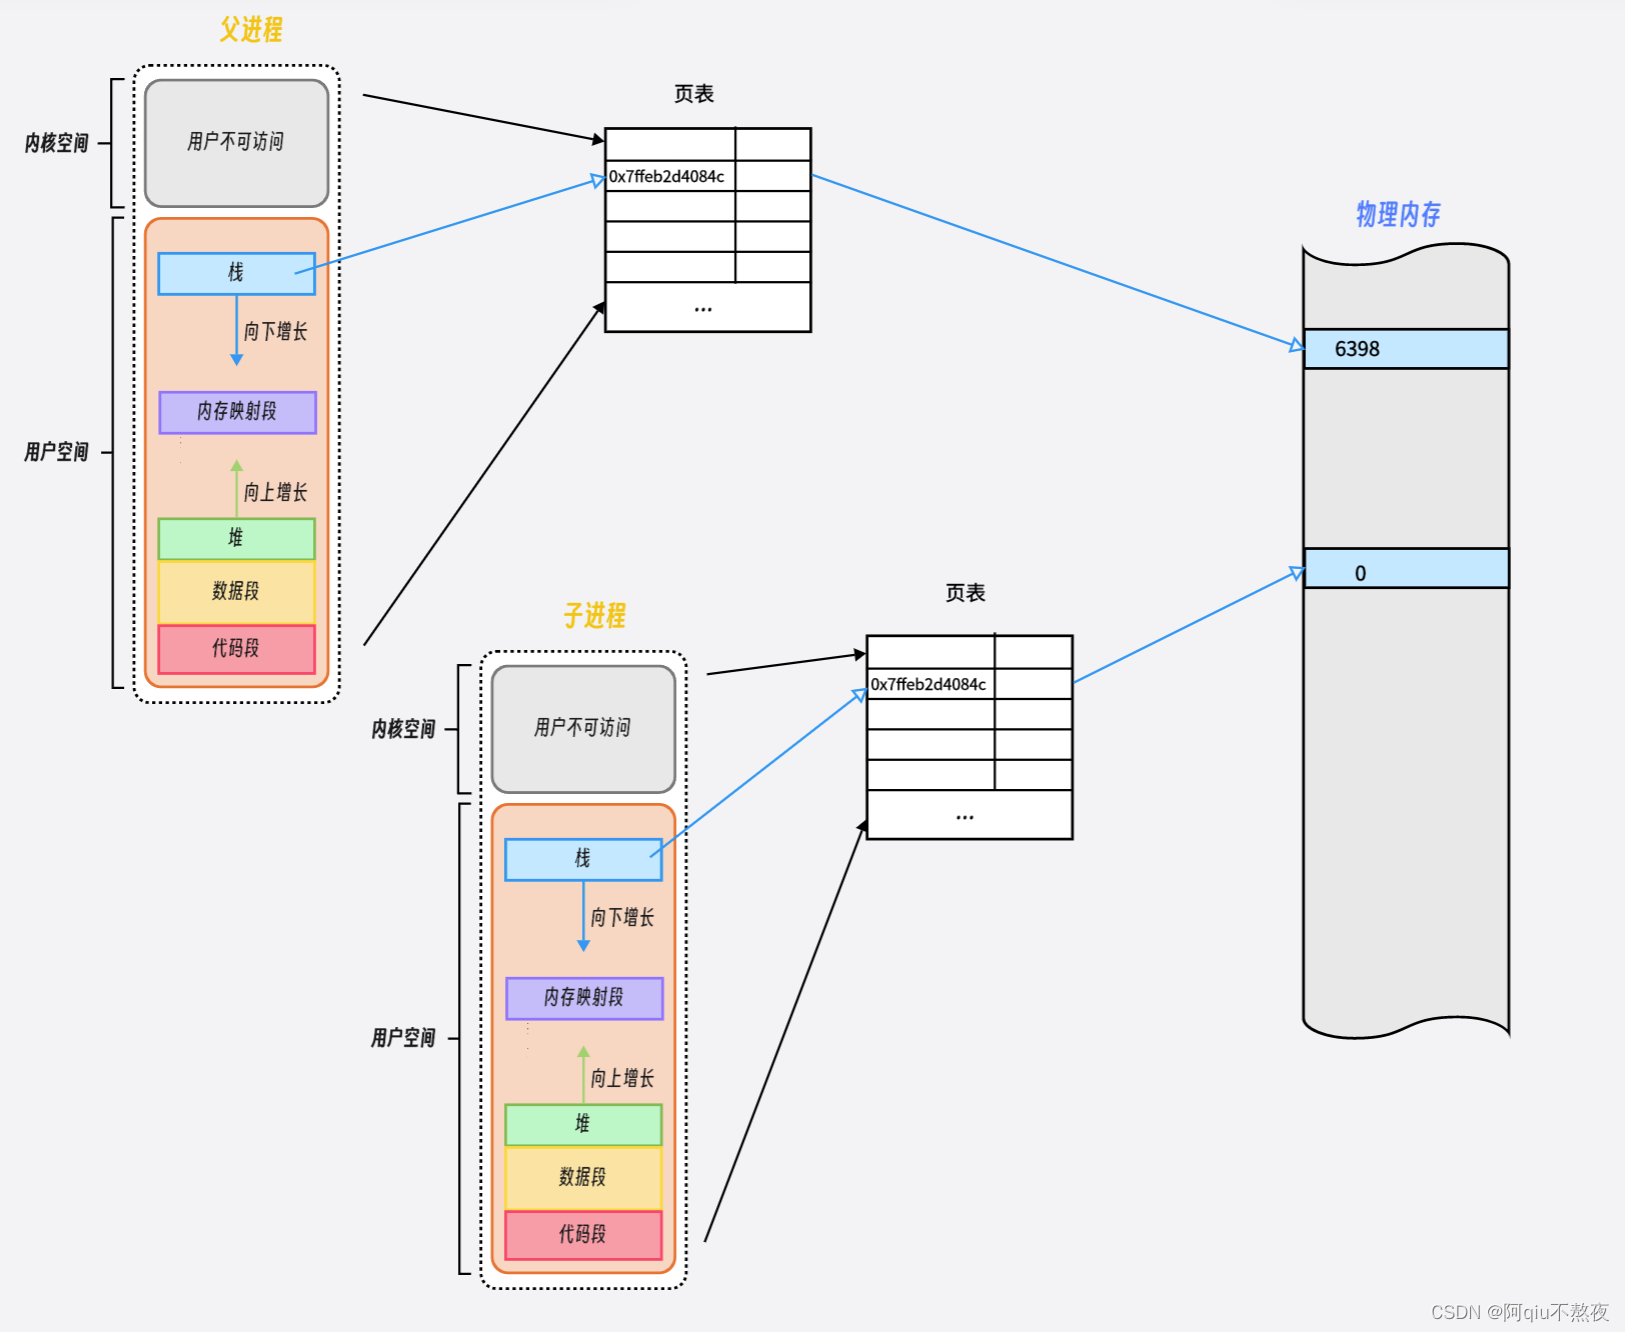Click the 子进程 title label

point(594,616)
